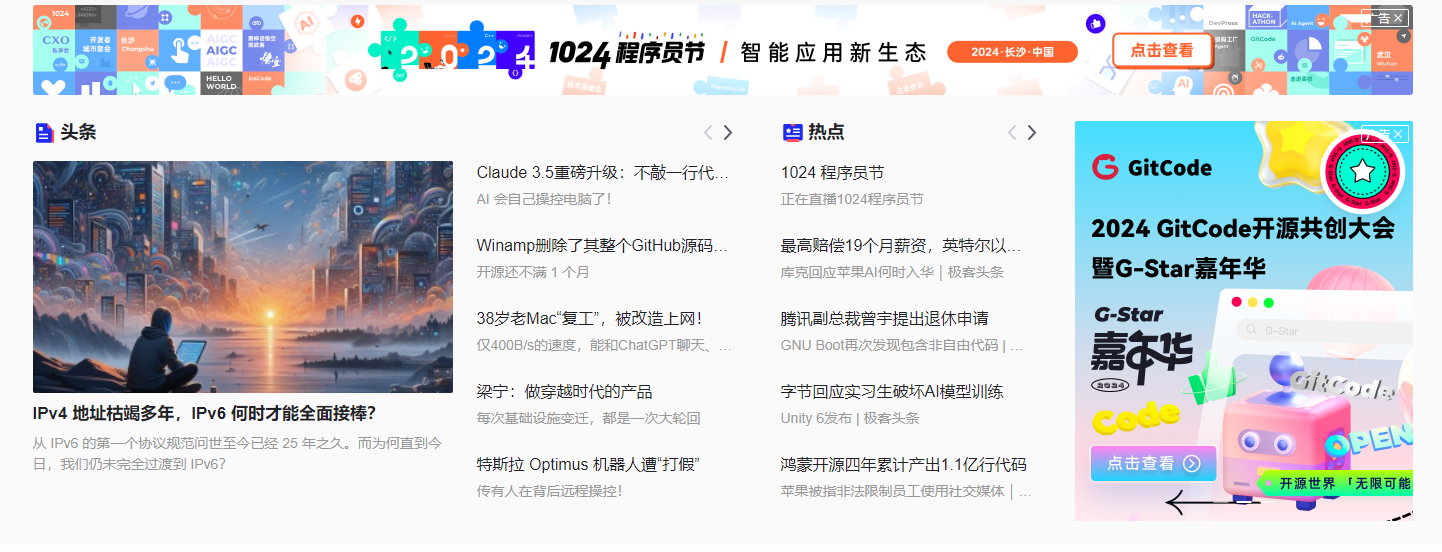Image resolution: width=1442 pixels, height=552 pixels.
Task: Click subtitle 每次基础设施变迁
Action: coord(588,418)
